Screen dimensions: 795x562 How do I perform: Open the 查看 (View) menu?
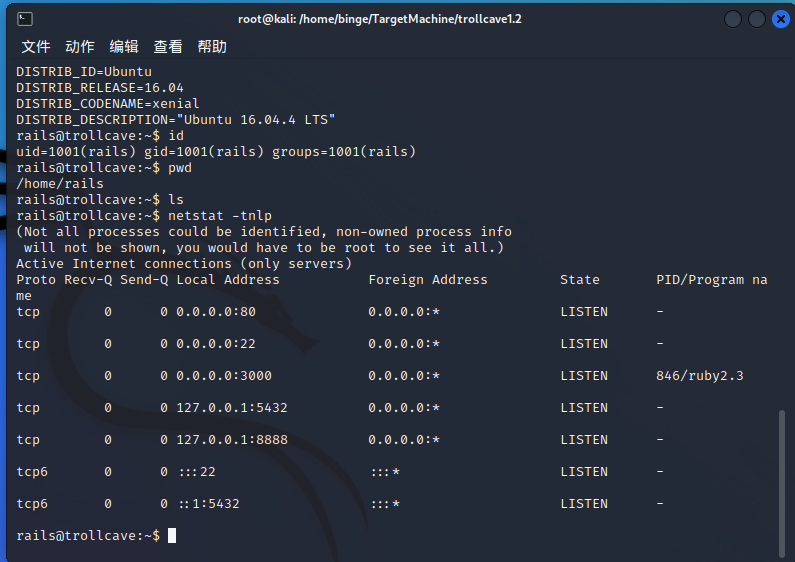[x=168, y=47]
